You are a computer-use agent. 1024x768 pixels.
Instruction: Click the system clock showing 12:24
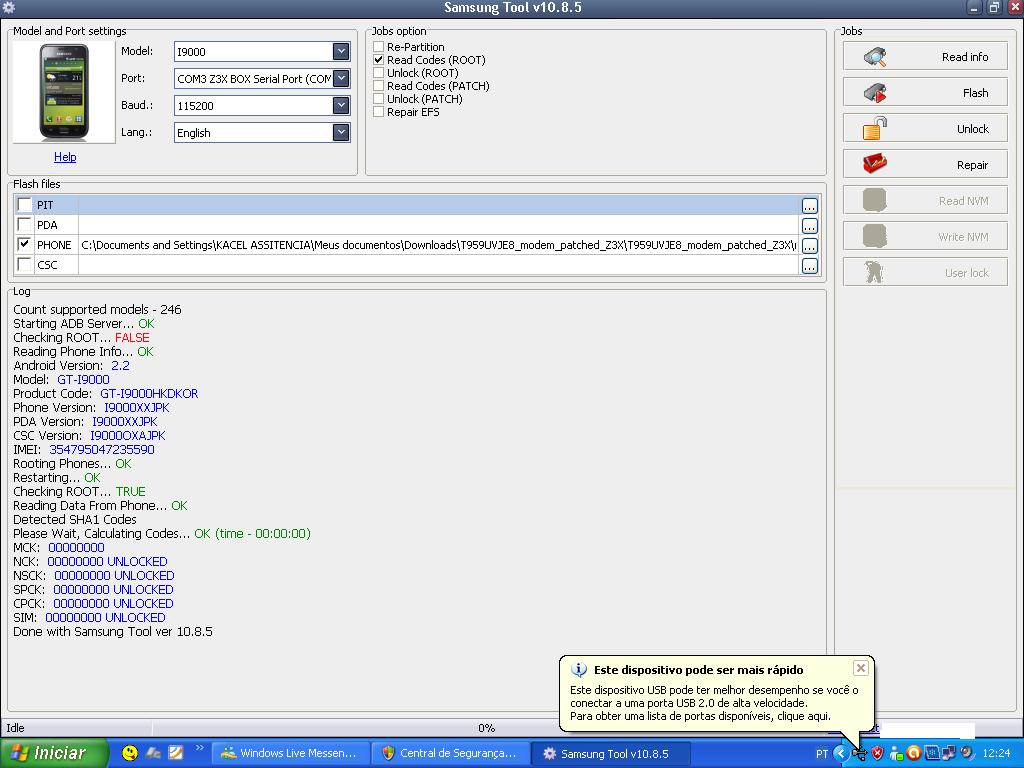tap(996, 754)
